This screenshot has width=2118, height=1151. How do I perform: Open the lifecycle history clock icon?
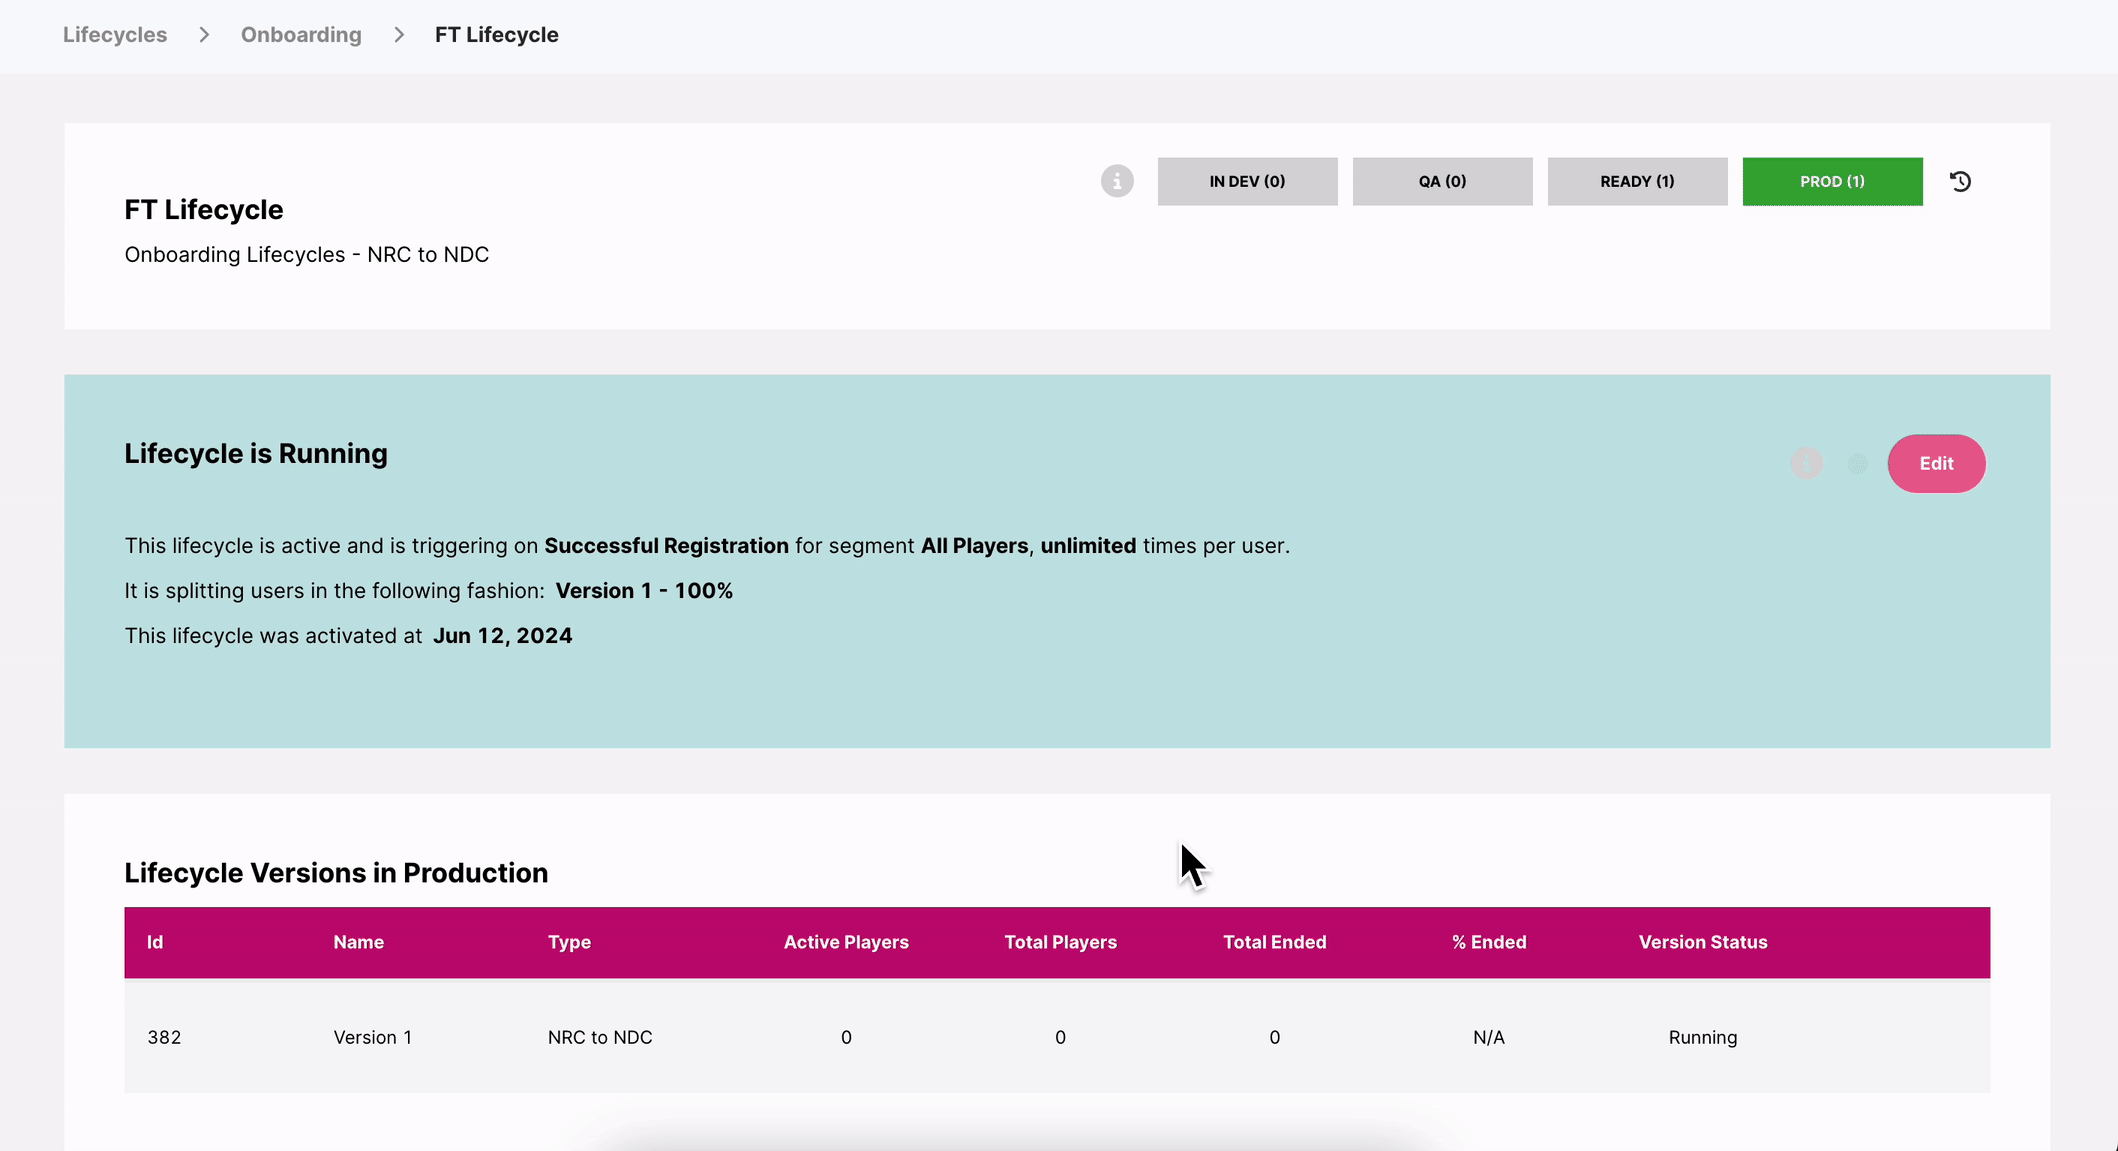point(1960,181)
